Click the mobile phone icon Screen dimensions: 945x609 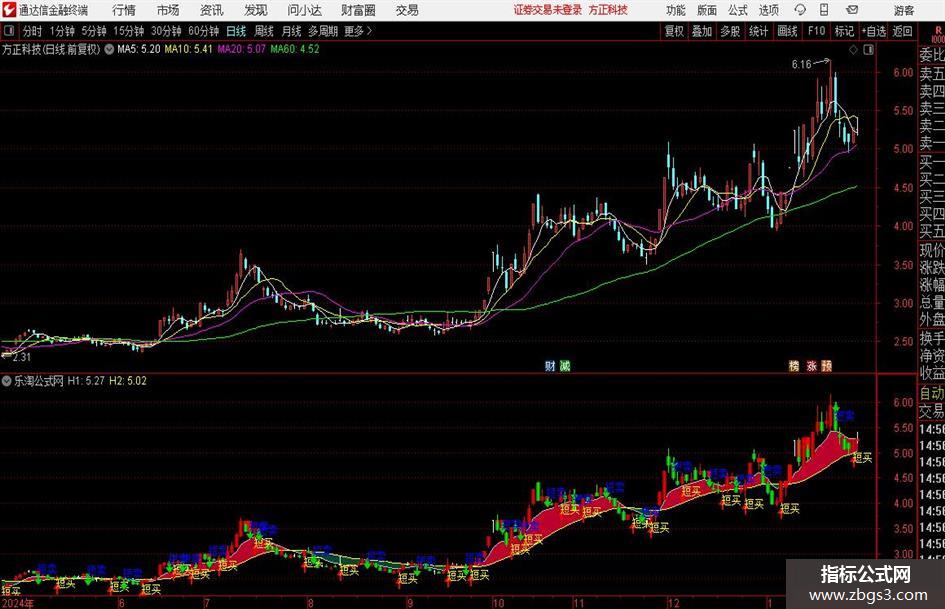pos(824,10)
